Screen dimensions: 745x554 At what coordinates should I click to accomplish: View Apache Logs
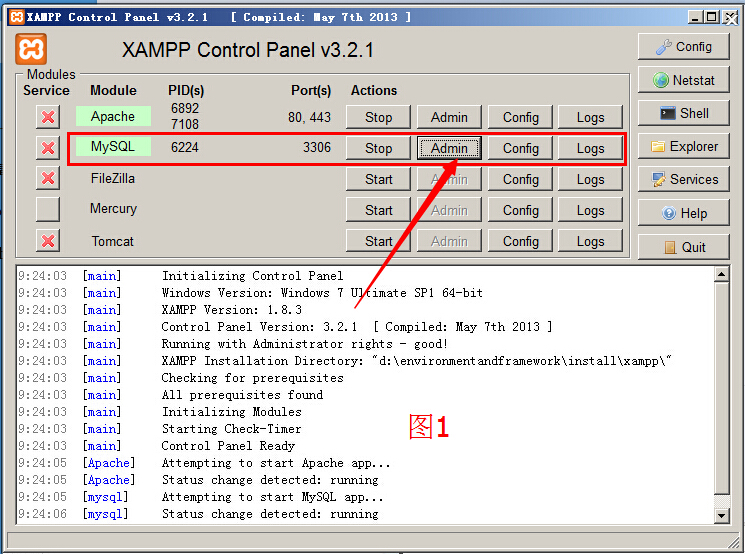[590, 117]
